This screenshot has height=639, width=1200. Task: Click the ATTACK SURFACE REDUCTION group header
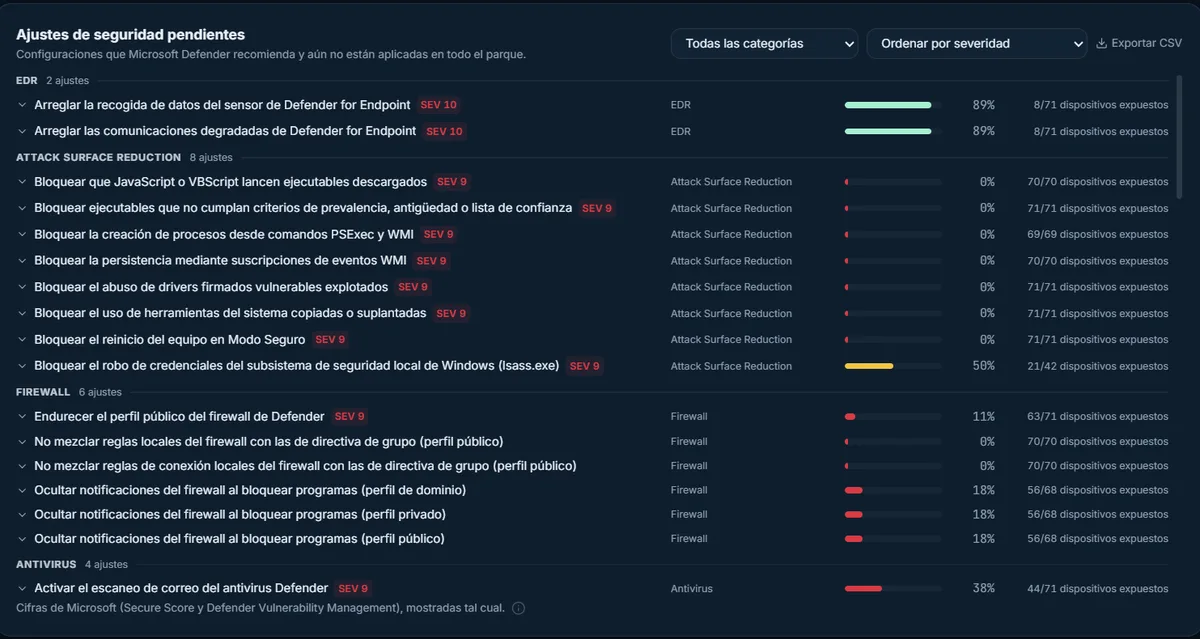click(99, 157)
